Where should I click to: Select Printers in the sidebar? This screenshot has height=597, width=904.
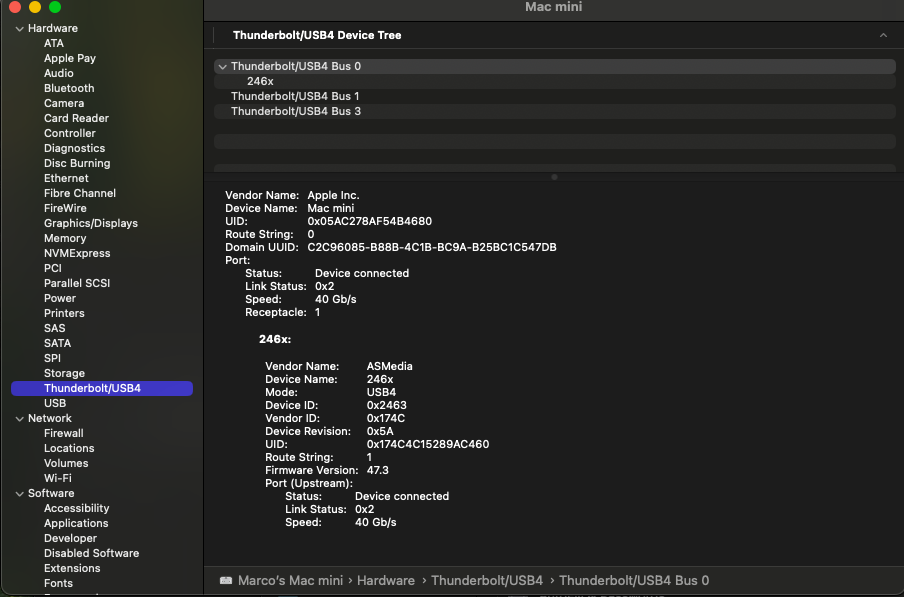click(64, 313)
